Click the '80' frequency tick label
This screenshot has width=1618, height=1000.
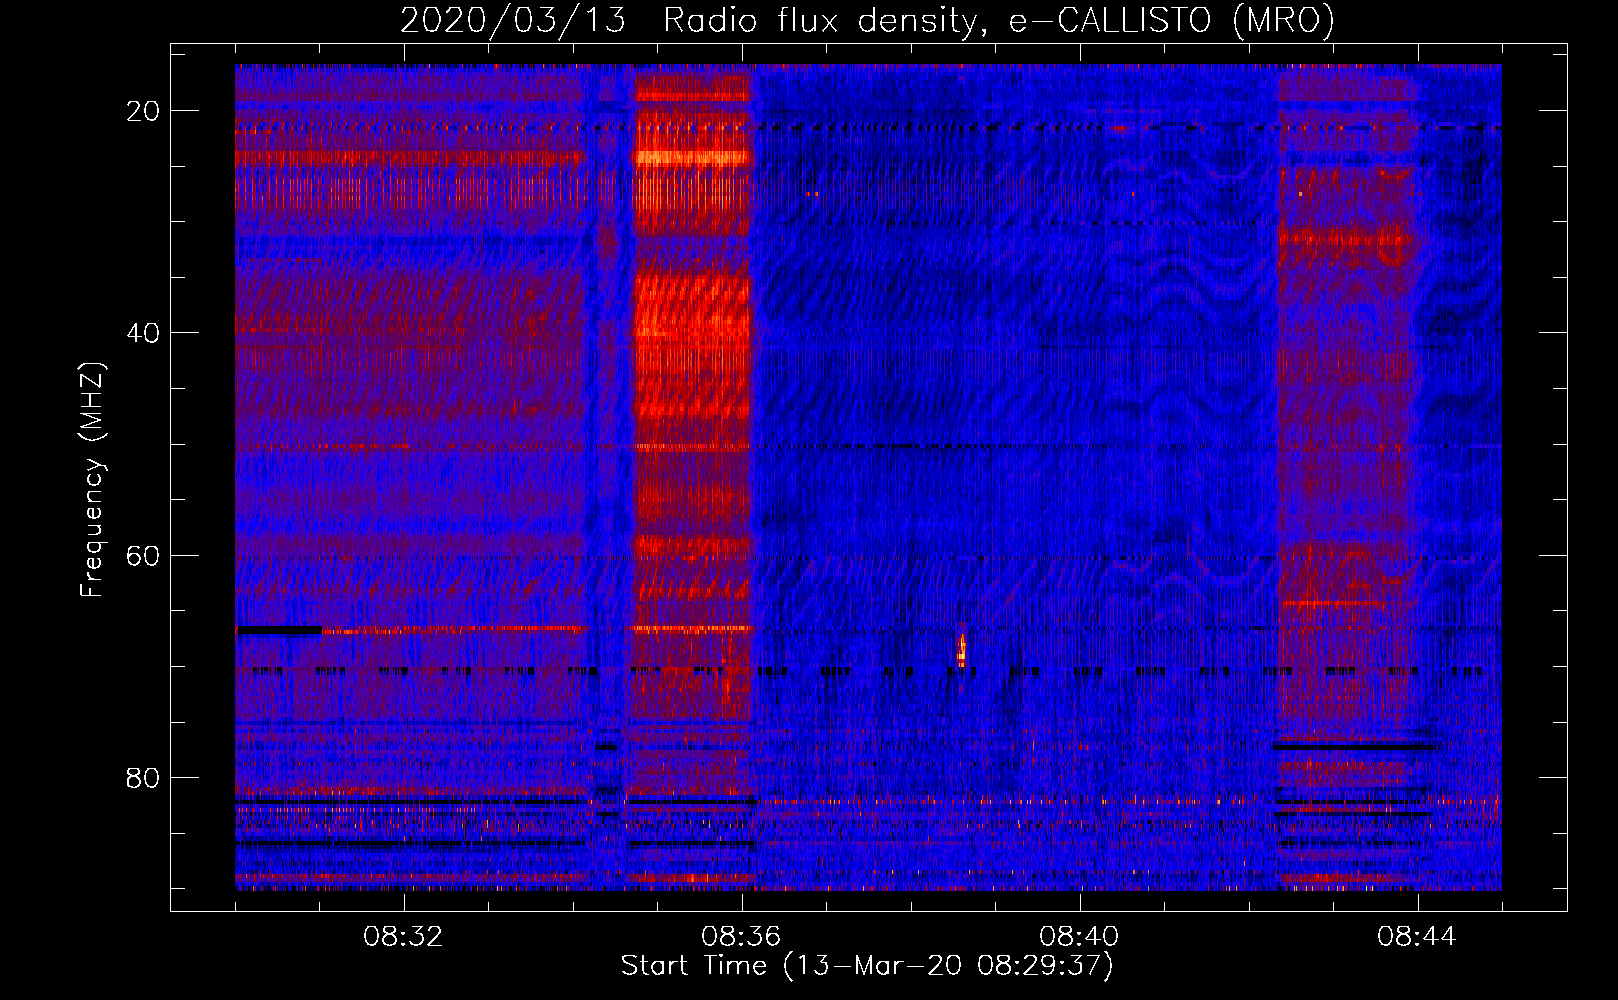[144, 778]
